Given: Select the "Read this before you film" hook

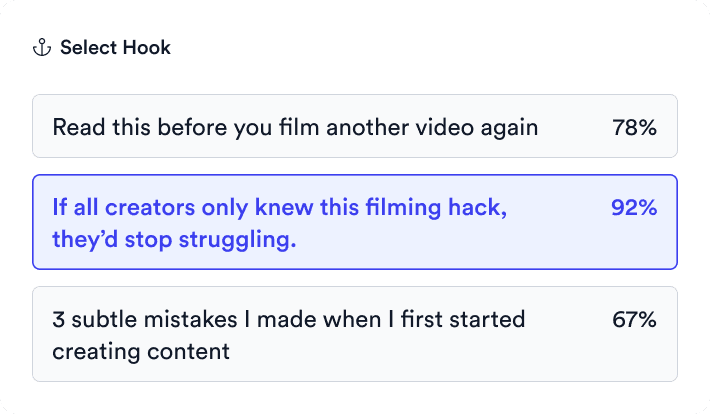Looking at the screenshot, I should pyautogui.click(x=355, y=126).
